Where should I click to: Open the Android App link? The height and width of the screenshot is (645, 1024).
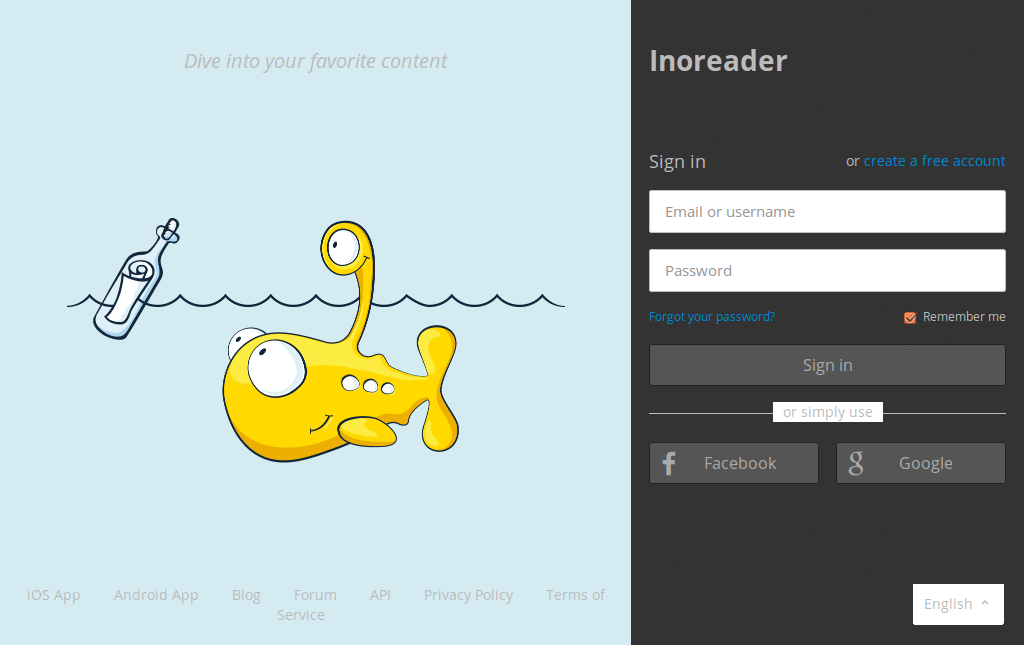click(156, 595)
